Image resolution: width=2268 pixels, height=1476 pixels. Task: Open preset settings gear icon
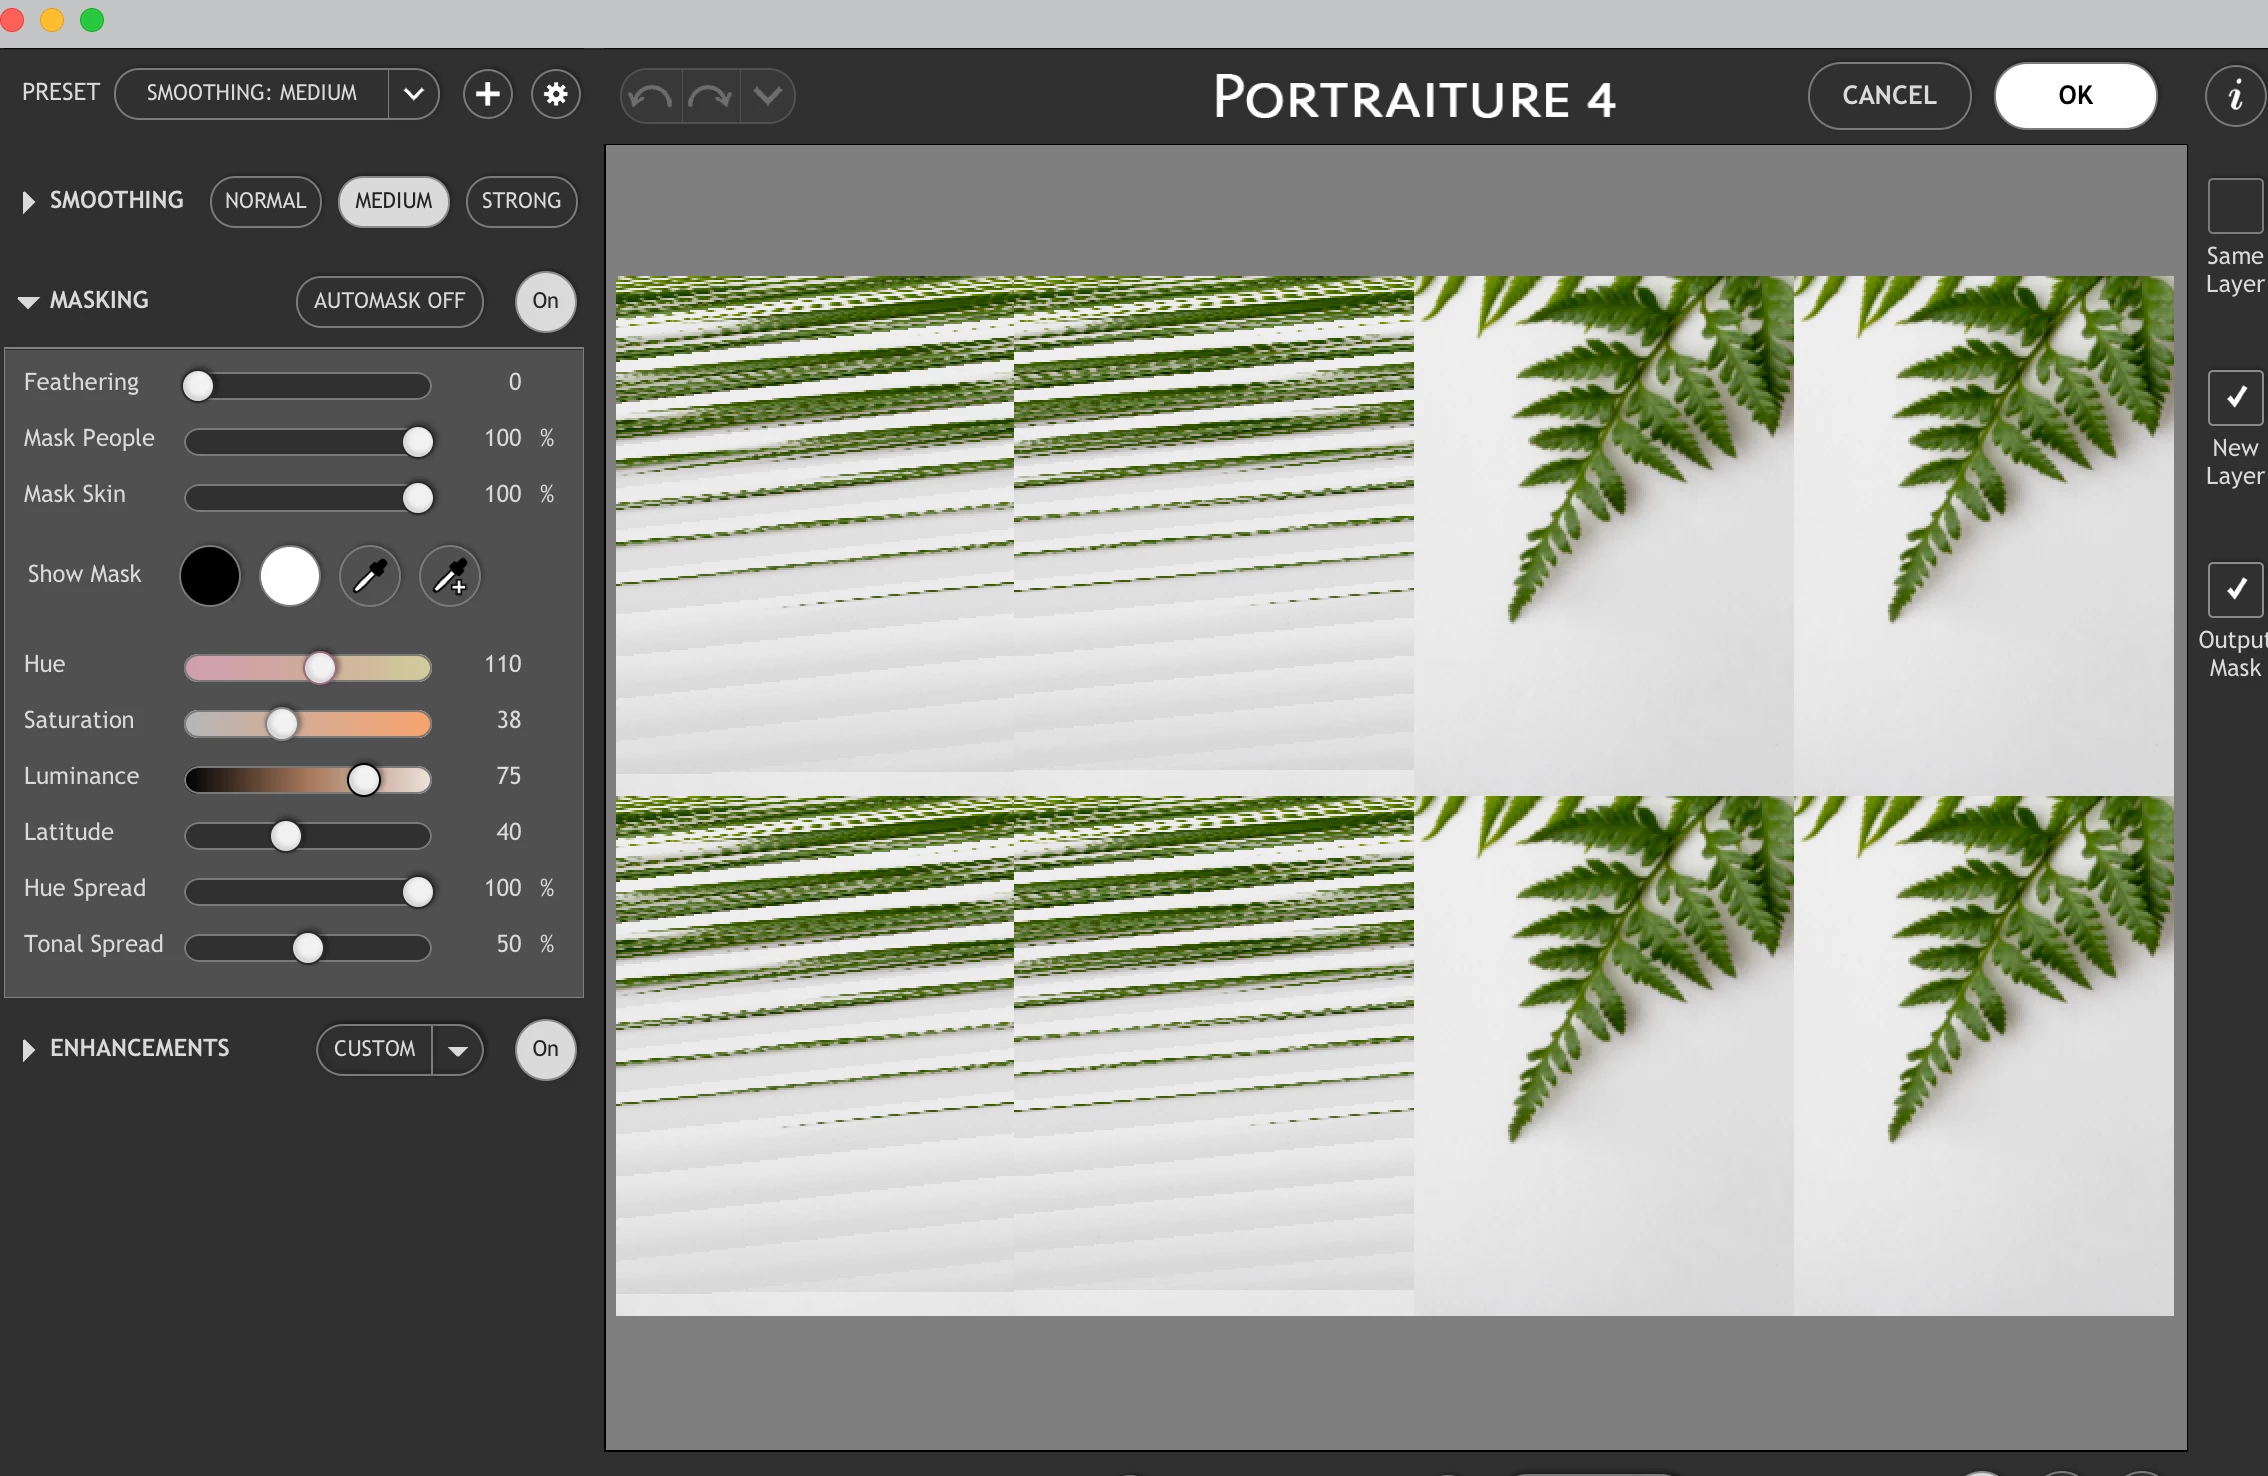(556, 95)
